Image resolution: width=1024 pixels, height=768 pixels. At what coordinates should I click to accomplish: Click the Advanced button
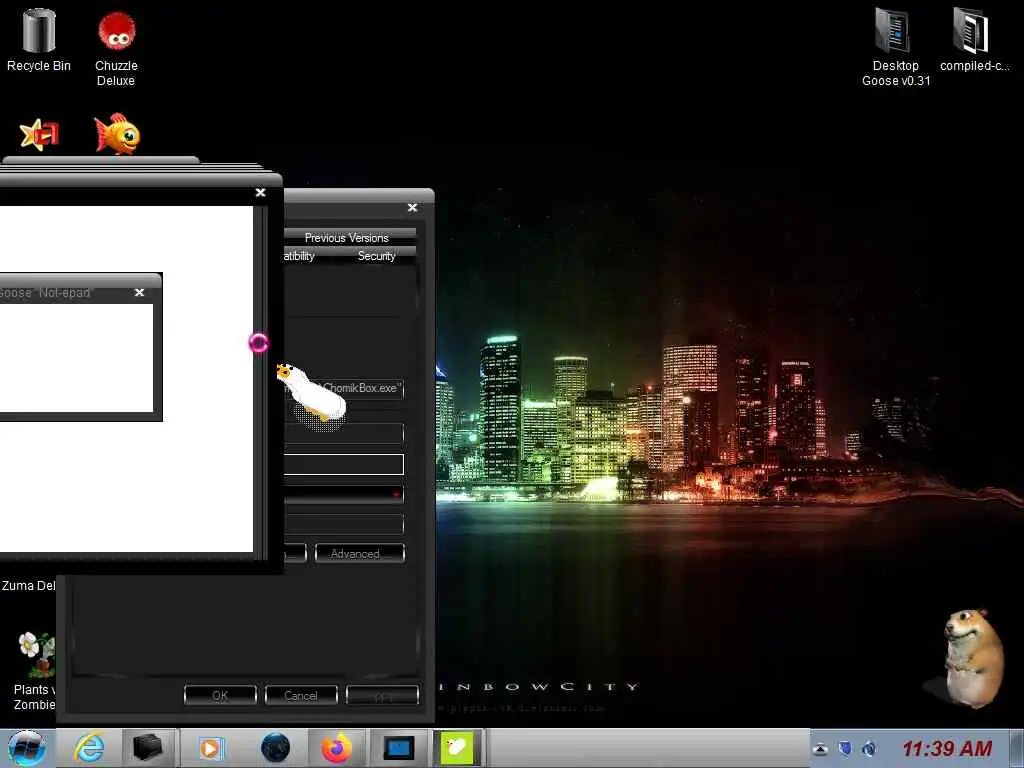pos(360,554)
